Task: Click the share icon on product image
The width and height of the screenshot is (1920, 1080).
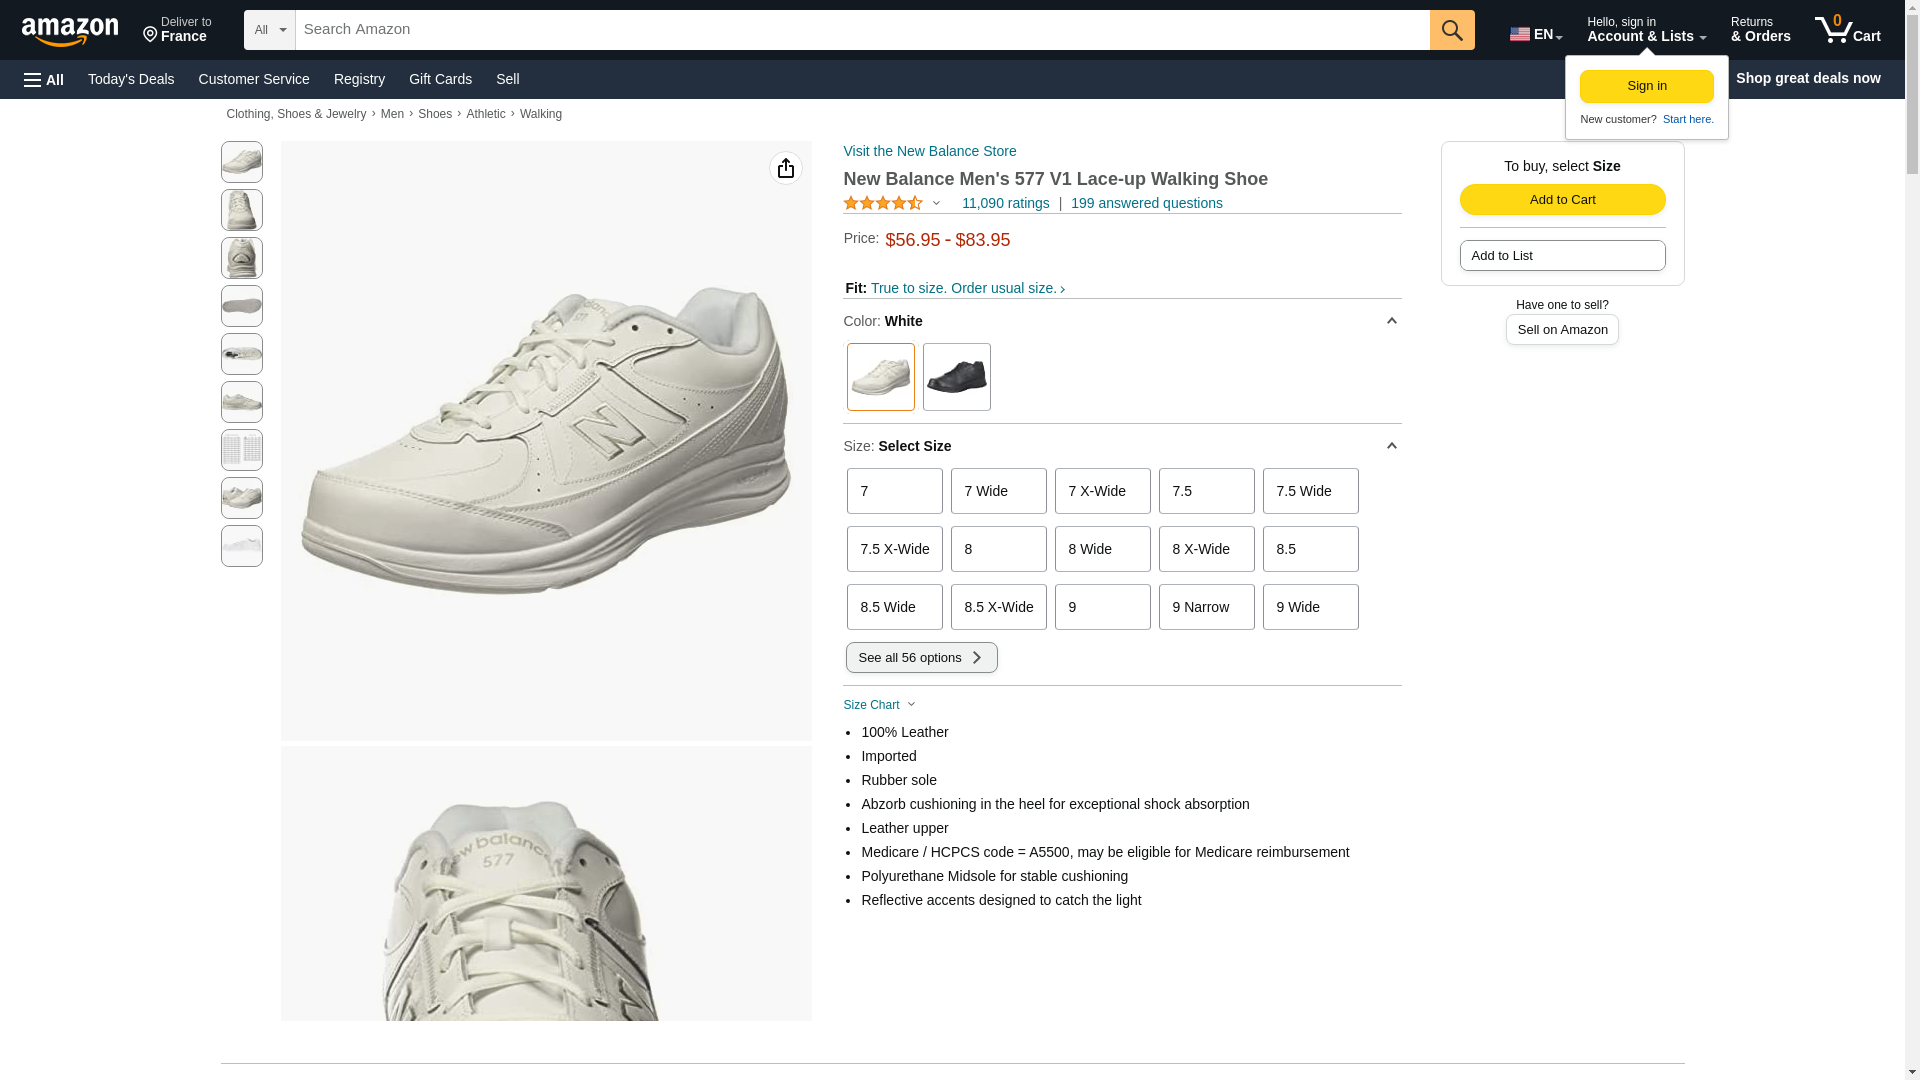Action: tap(785, 168)
